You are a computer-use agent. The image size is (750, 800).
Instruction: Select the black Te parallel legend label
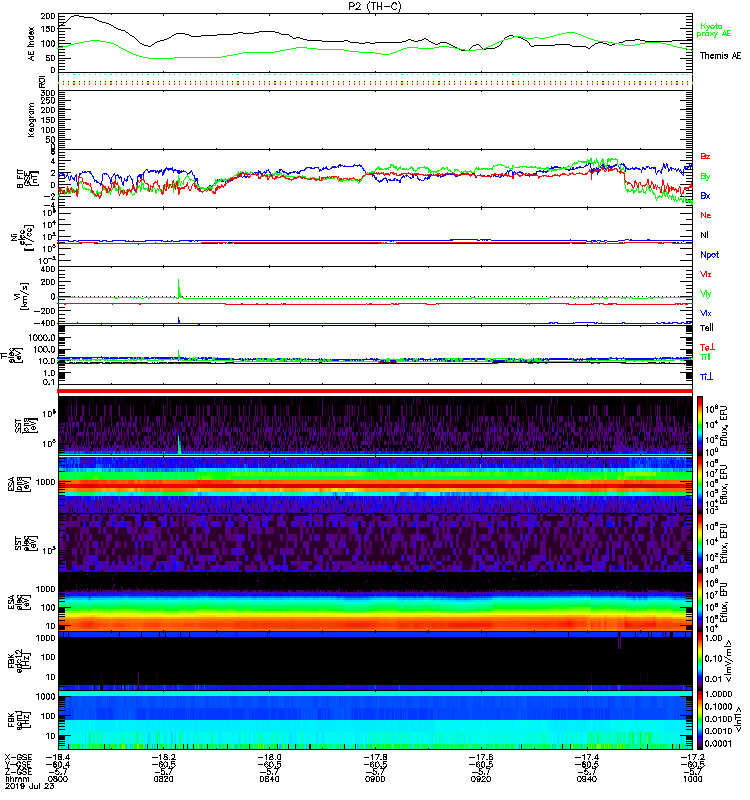pos(707,328)
